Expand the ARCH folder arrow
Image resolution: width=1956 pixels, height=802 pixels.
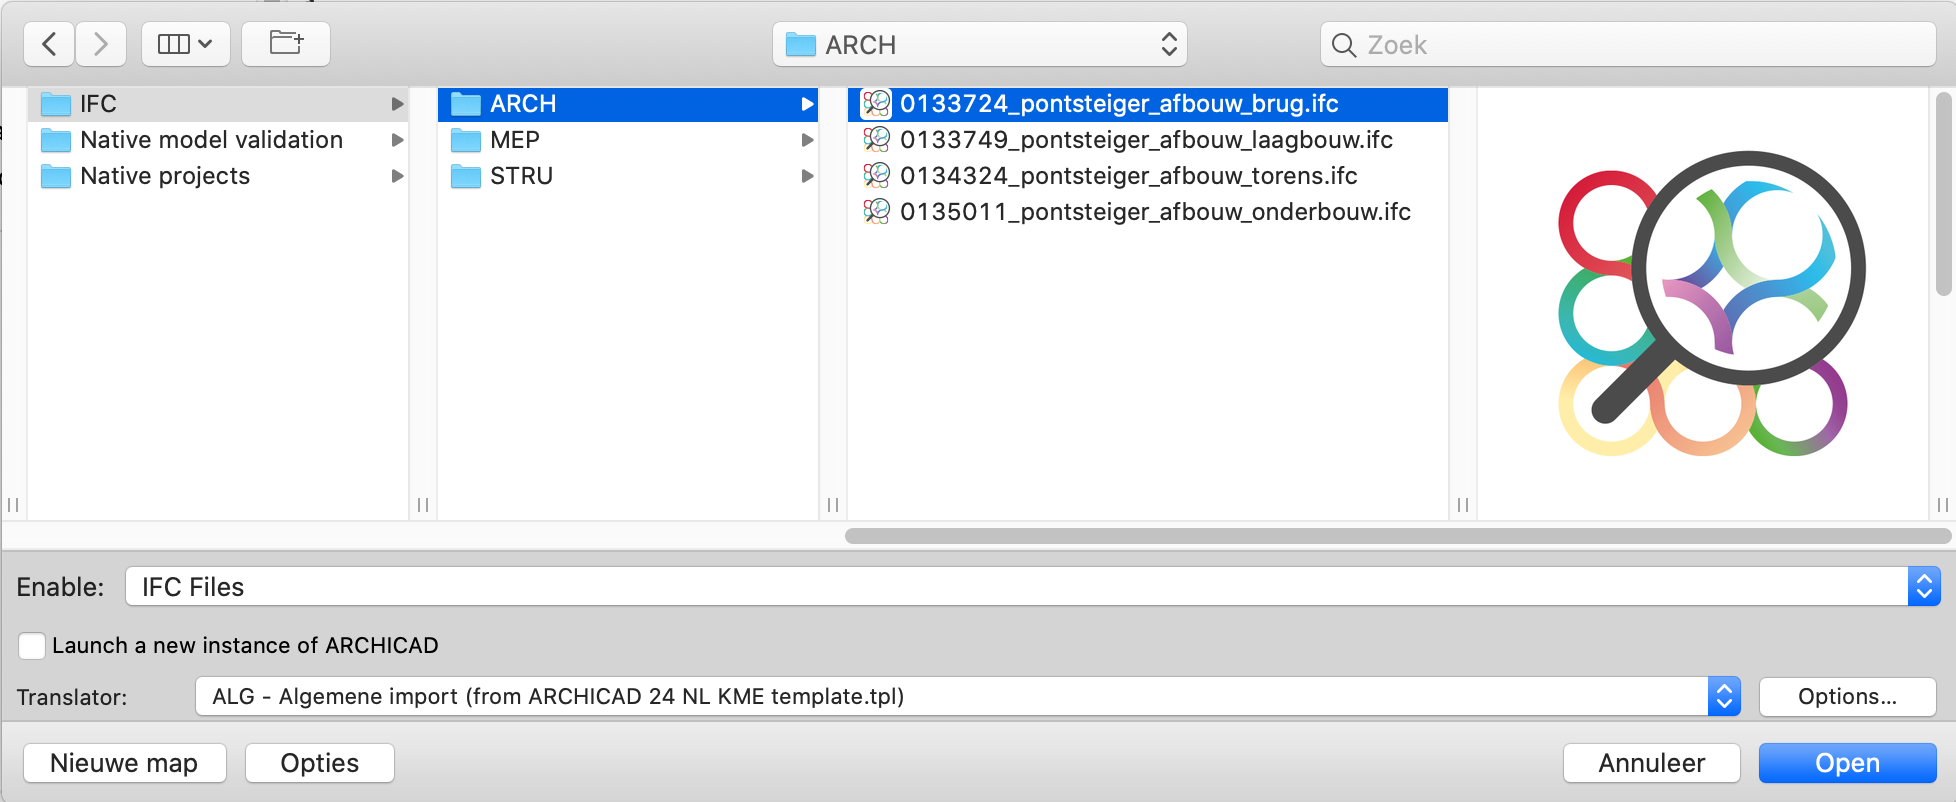[807, 104]
